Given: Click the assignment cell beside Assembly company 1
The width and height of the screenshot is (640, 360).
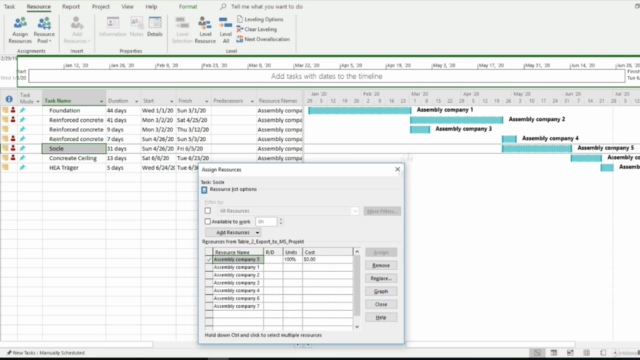Looking at the screenshot, I should [209, 267].
